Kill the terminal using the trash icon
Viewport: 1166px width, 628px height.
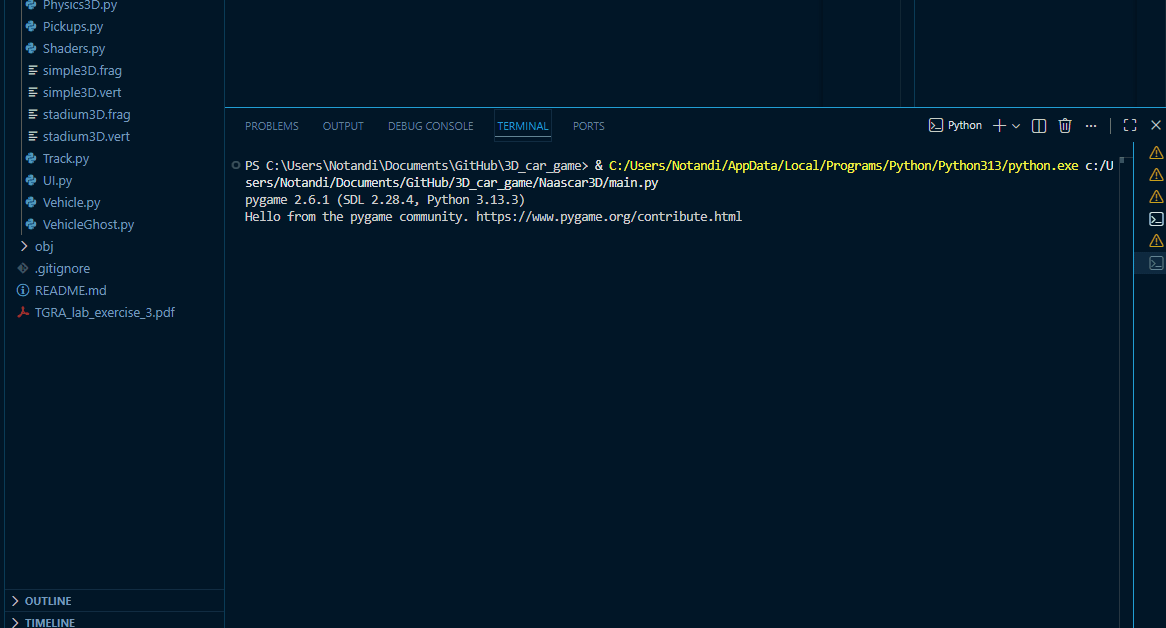pyautogui.click(x=1065, y=126)
